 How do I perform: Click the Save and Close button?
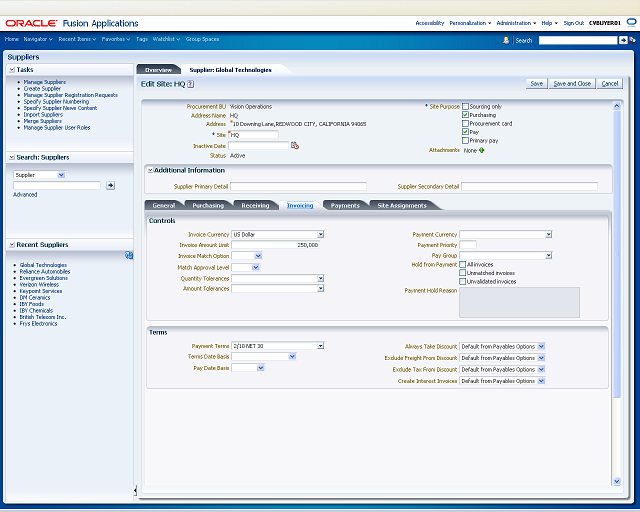pyautogui.click(x=572, y=84)
